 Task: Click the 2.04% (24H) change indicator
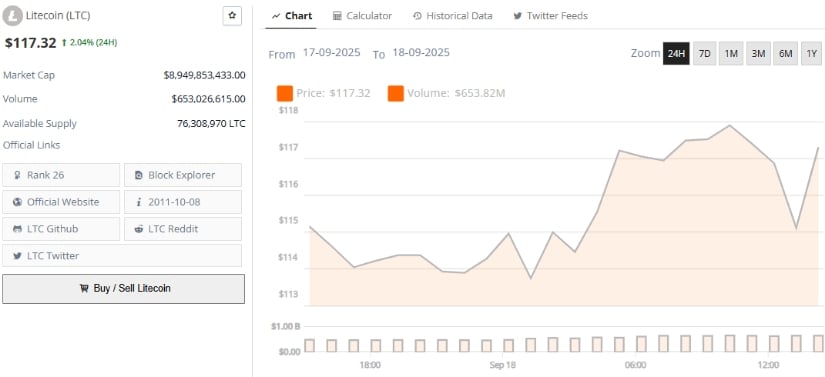pyautogui.click(x=89, y=43)
